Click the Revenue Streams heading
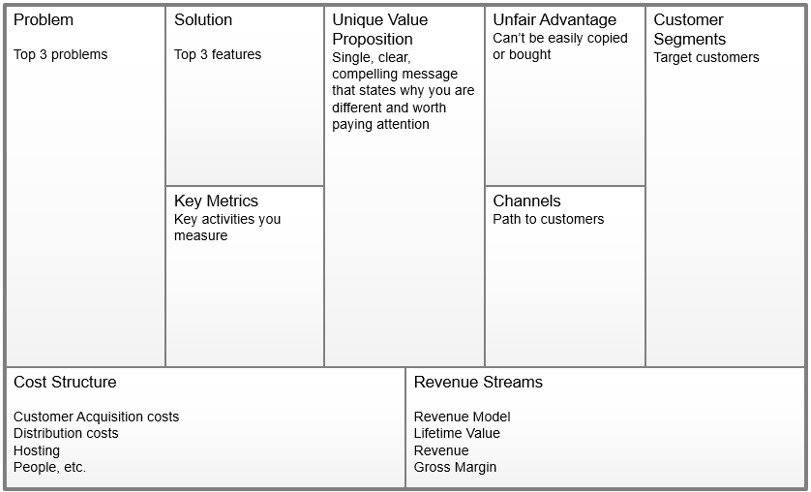 point(478,382)
